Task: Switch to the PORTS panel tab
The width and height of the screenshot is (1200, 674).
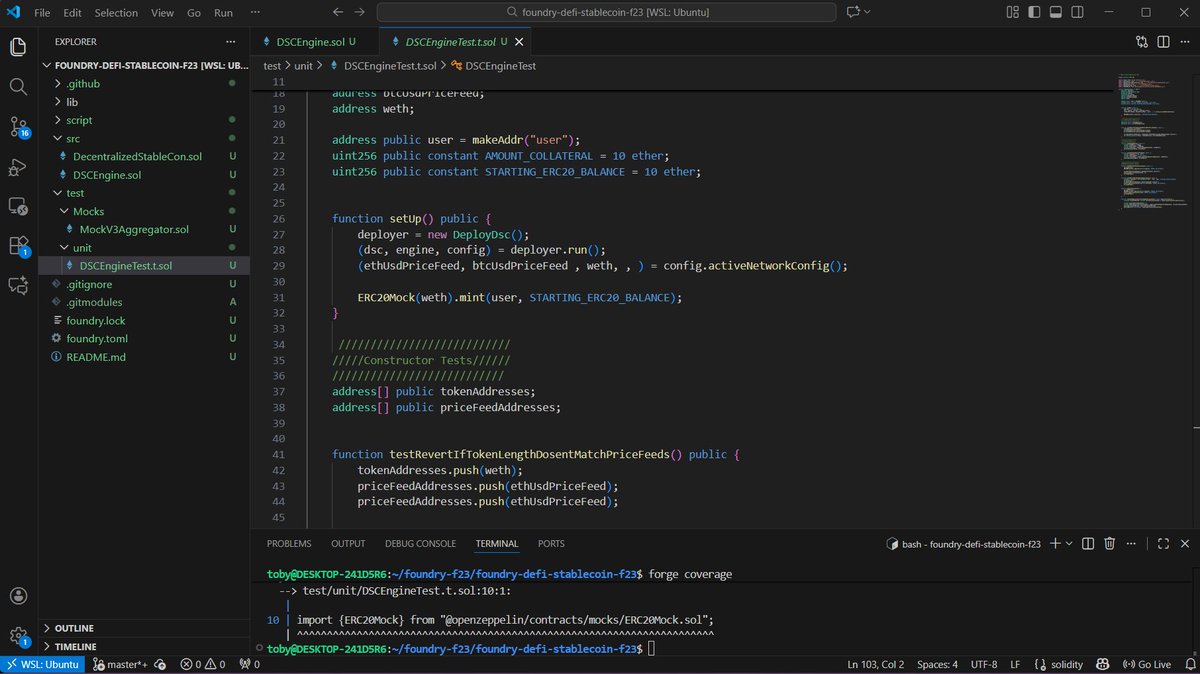Action: pyautogui.click(x=551, y=544)
